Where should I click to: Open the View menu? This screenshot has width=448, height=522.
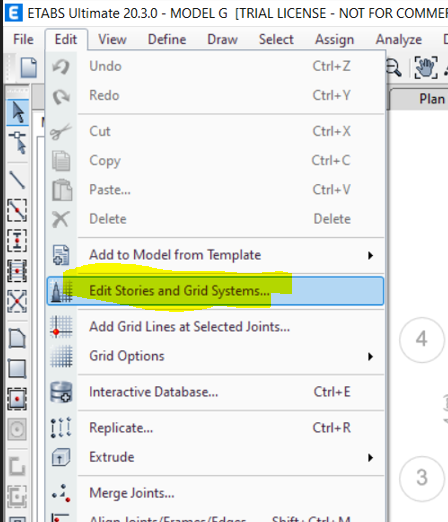pyautogui.click(x=112, y=39)
